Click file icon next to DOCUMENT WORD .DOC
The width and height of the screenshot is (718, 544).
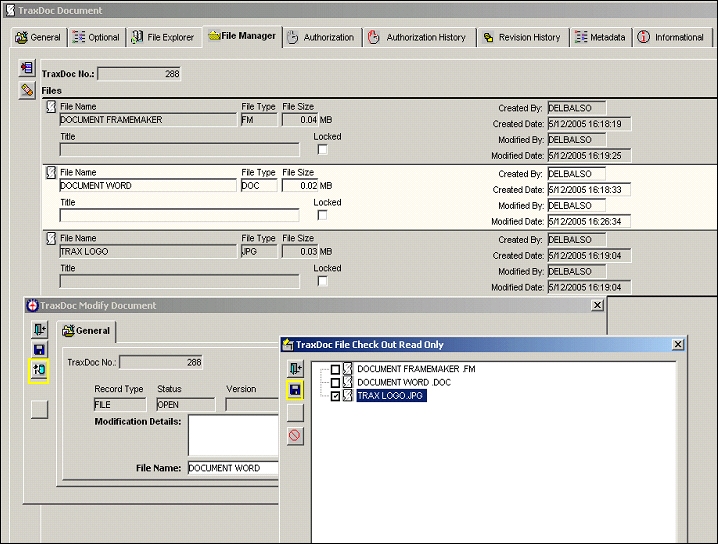coord(348,382)
